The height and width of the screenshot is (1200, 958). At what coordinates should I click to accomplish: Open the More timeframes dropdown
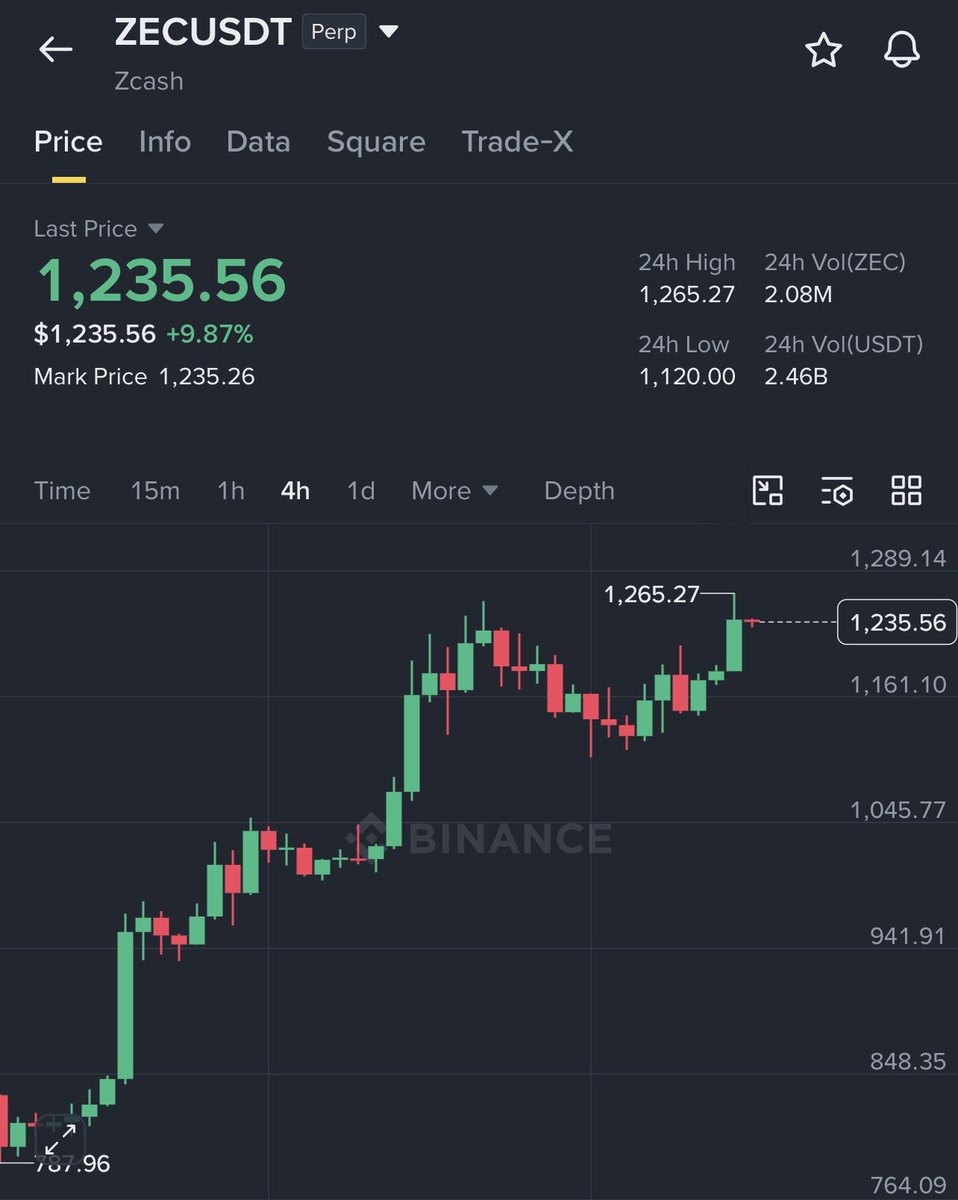454,491
